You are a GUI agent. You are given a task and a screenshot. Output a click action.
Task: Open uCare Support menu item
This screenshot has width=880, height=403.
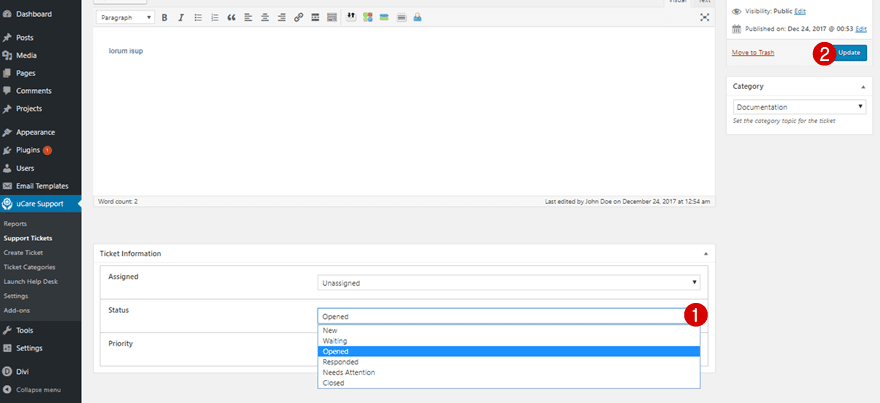tap(40, 204)
